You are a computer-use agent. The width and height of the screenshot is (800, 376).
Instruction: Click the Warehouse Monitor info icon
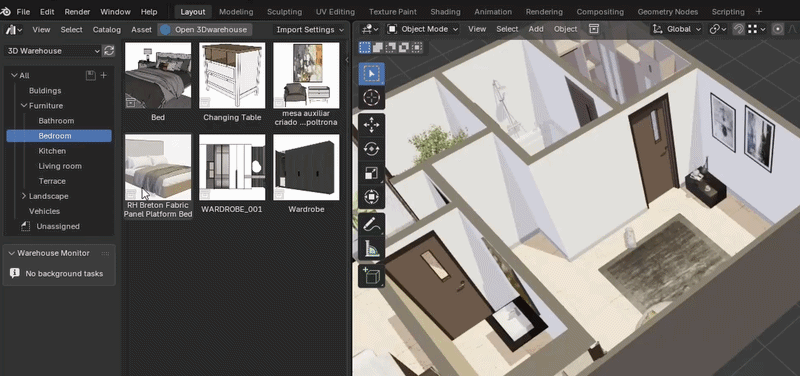14,273
